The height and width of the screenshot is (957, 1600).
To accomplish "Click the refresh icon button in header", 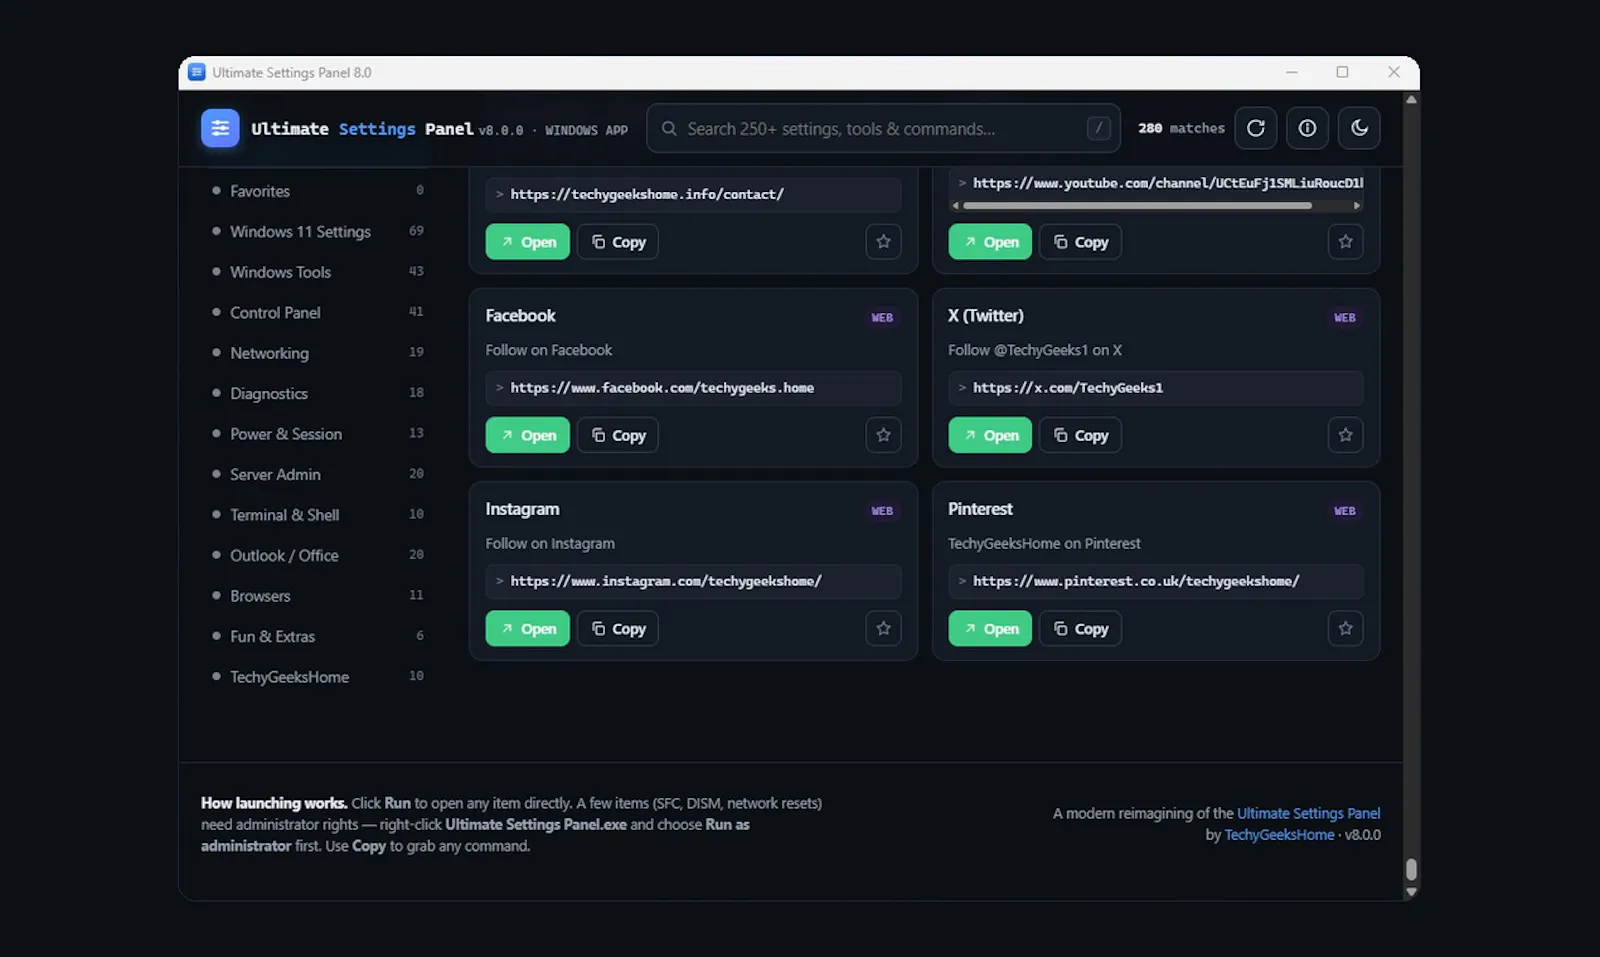I will tap(1256, 128).
